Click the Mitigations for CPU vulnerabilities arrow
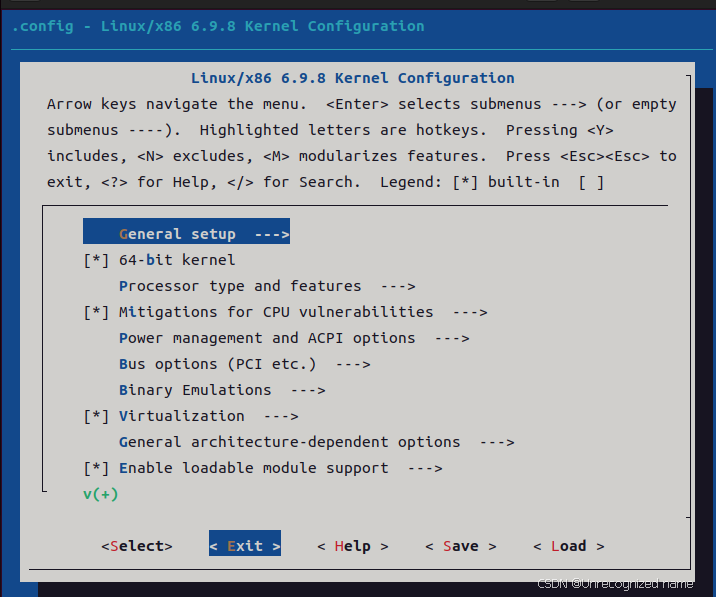Screen dimensions: 716x597 470,313
